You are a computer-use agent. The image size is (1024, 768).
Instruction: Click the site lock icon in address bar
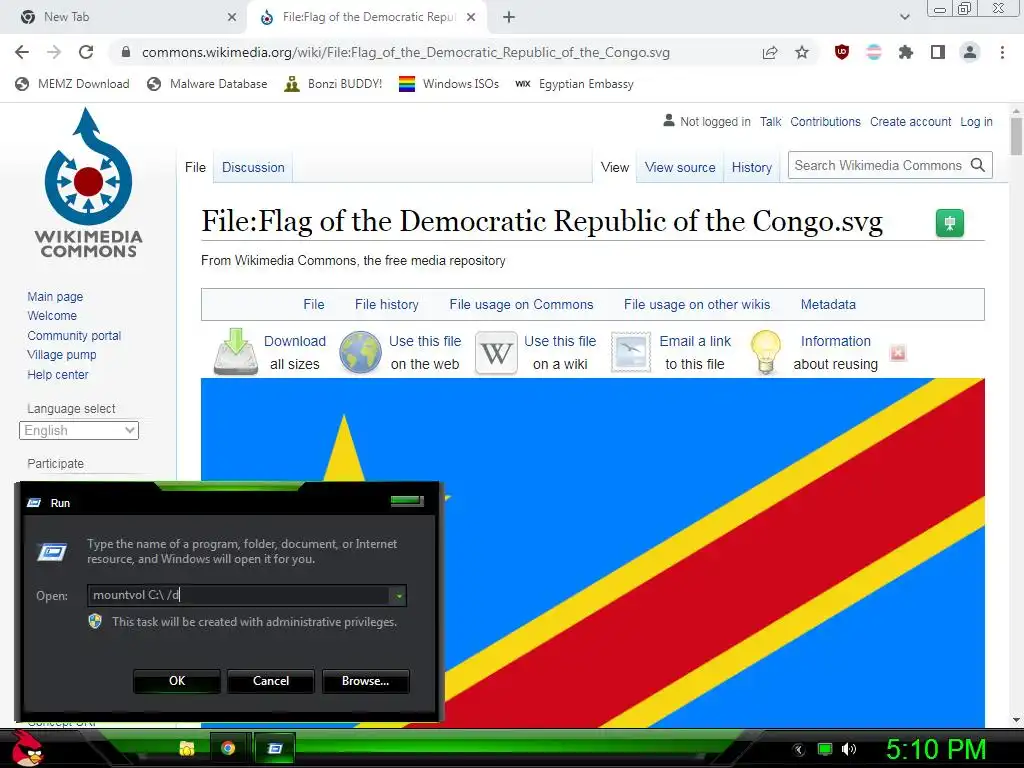pyautogui.click(x=126, y=52)
